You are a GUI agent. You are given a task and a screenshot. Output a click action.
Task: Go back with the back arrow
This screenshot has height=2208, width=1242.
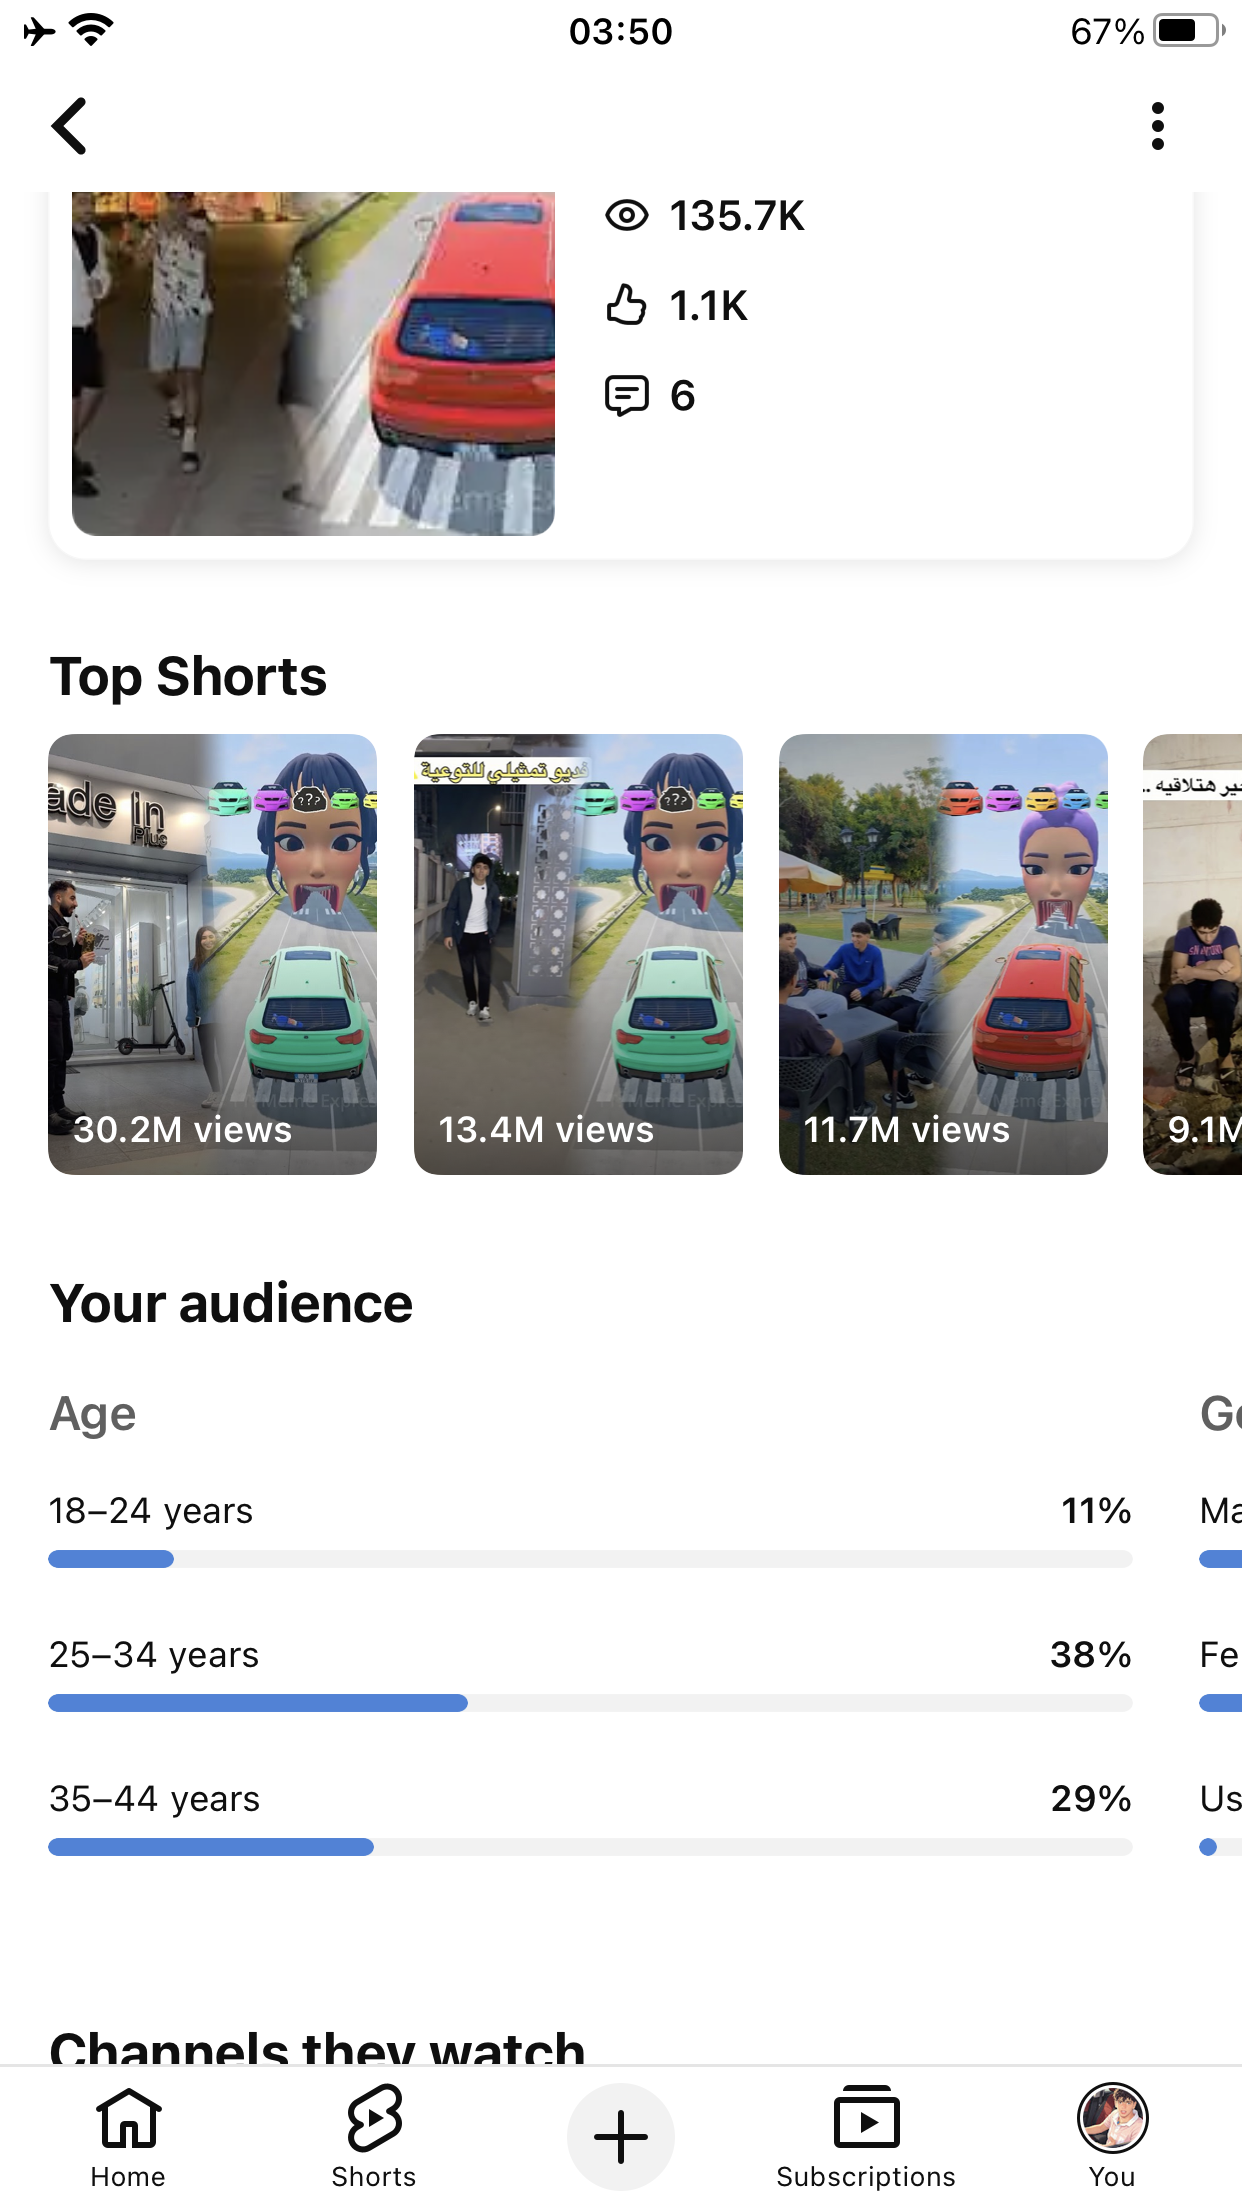[x=69, y=126]
